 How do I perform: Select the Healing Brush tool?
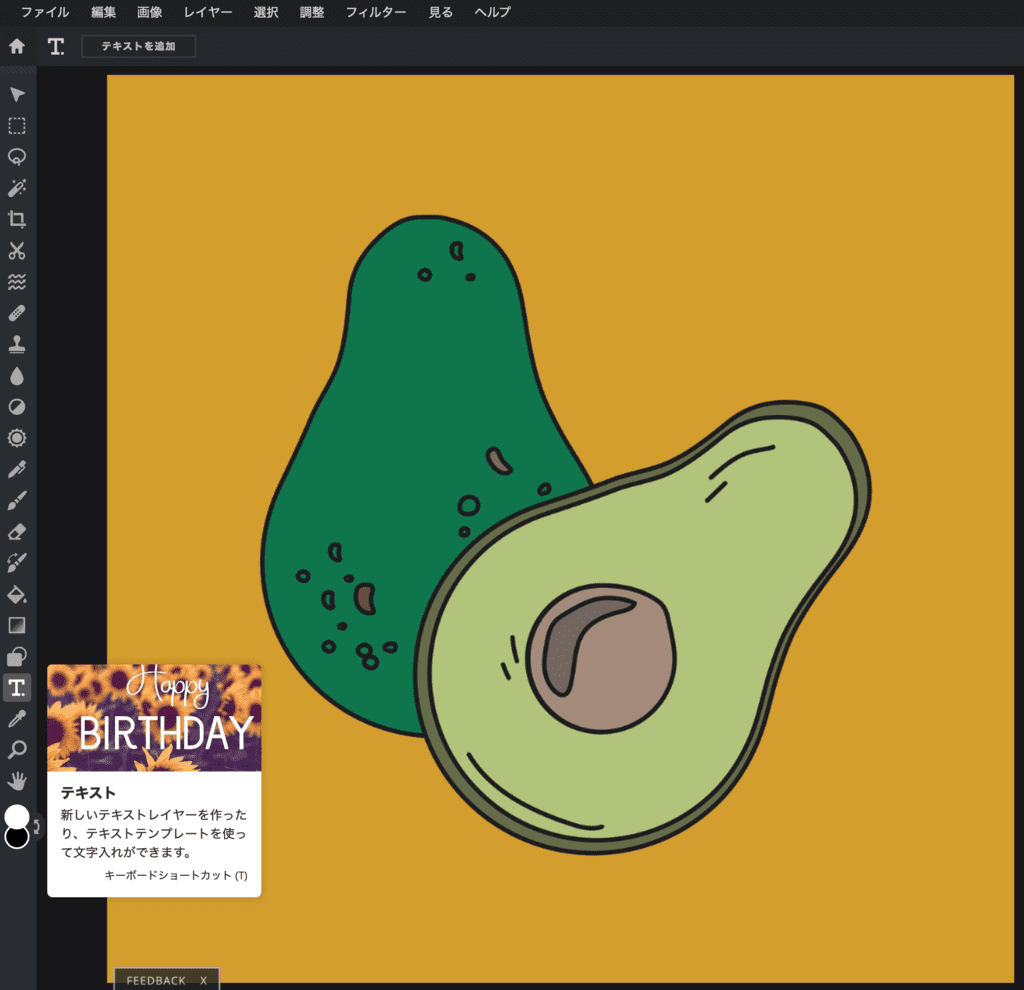point(17,312)
